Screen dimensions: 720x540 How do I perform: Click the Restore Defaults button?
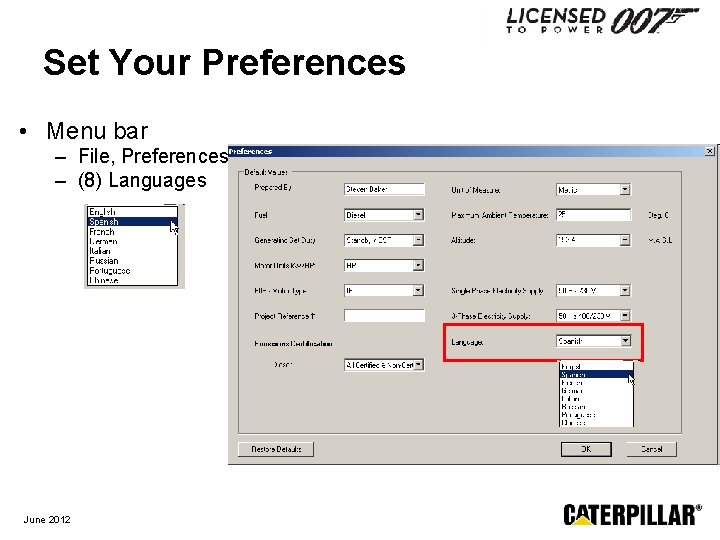[x=276, y=449]
